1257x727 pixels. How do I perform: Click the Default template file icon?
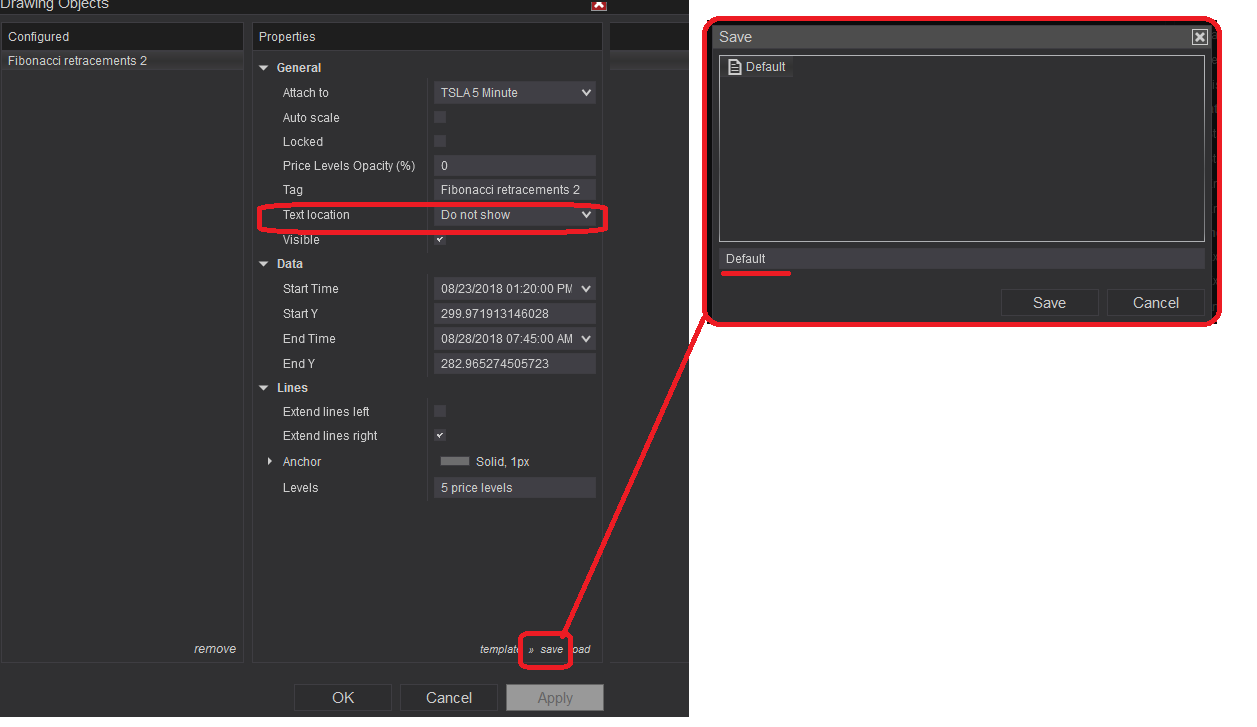tap(735, 67)
